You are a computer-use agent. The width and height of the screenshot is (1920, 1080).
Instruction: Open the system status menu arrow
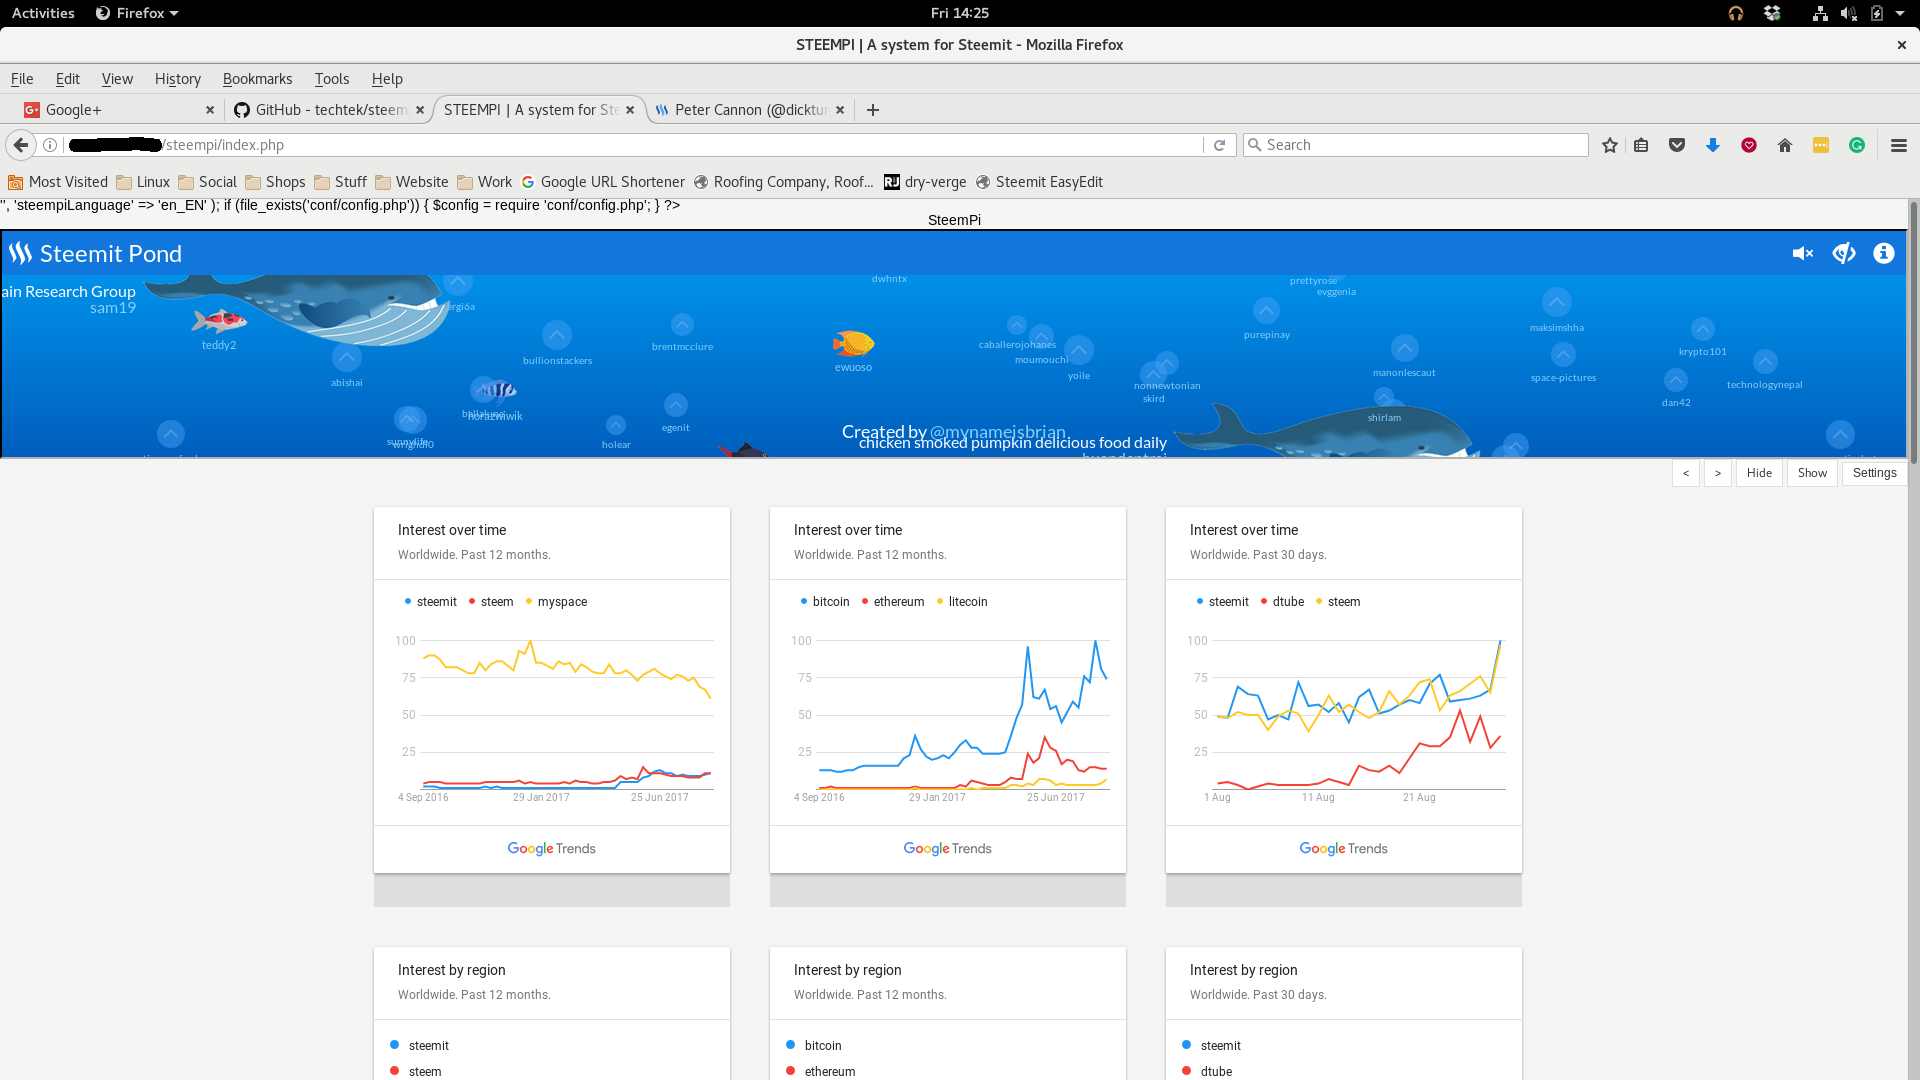point(1900,13)
